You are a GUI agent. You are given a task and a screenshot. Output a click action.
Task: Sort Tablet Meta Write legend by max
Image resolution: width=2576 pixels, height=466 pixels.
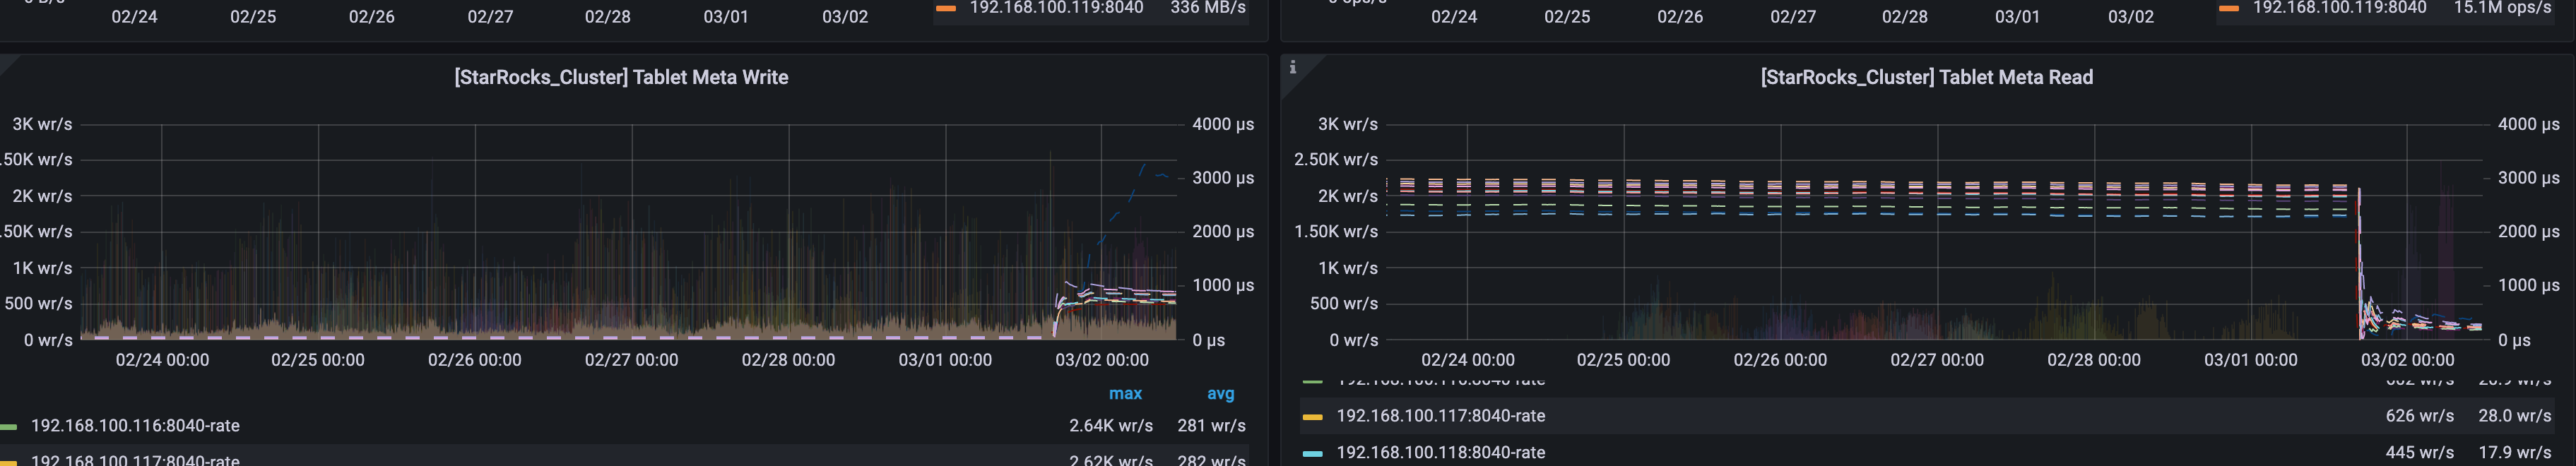coord(1124,394)
